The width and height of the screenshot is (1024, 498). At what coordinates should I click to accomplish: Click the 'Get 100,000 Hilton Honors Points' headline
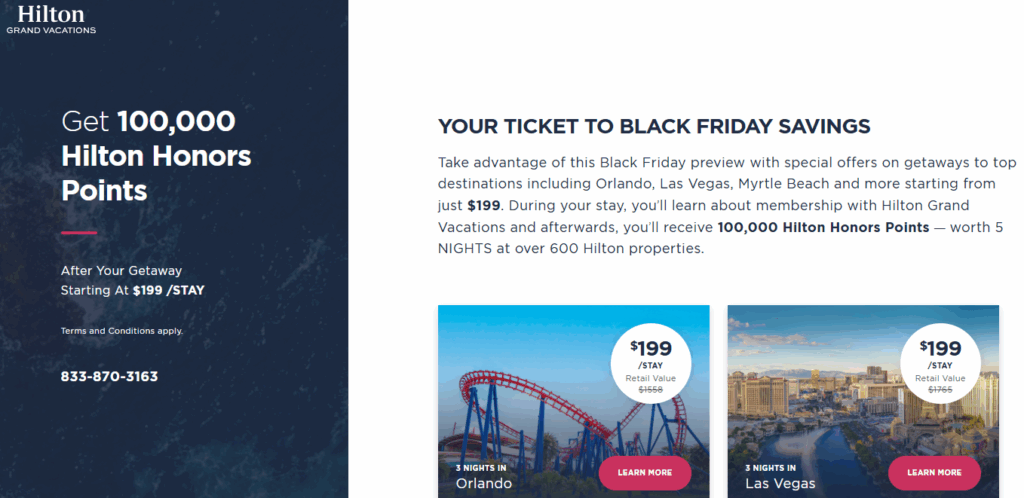pyautogui.click(x=156, y=156)
